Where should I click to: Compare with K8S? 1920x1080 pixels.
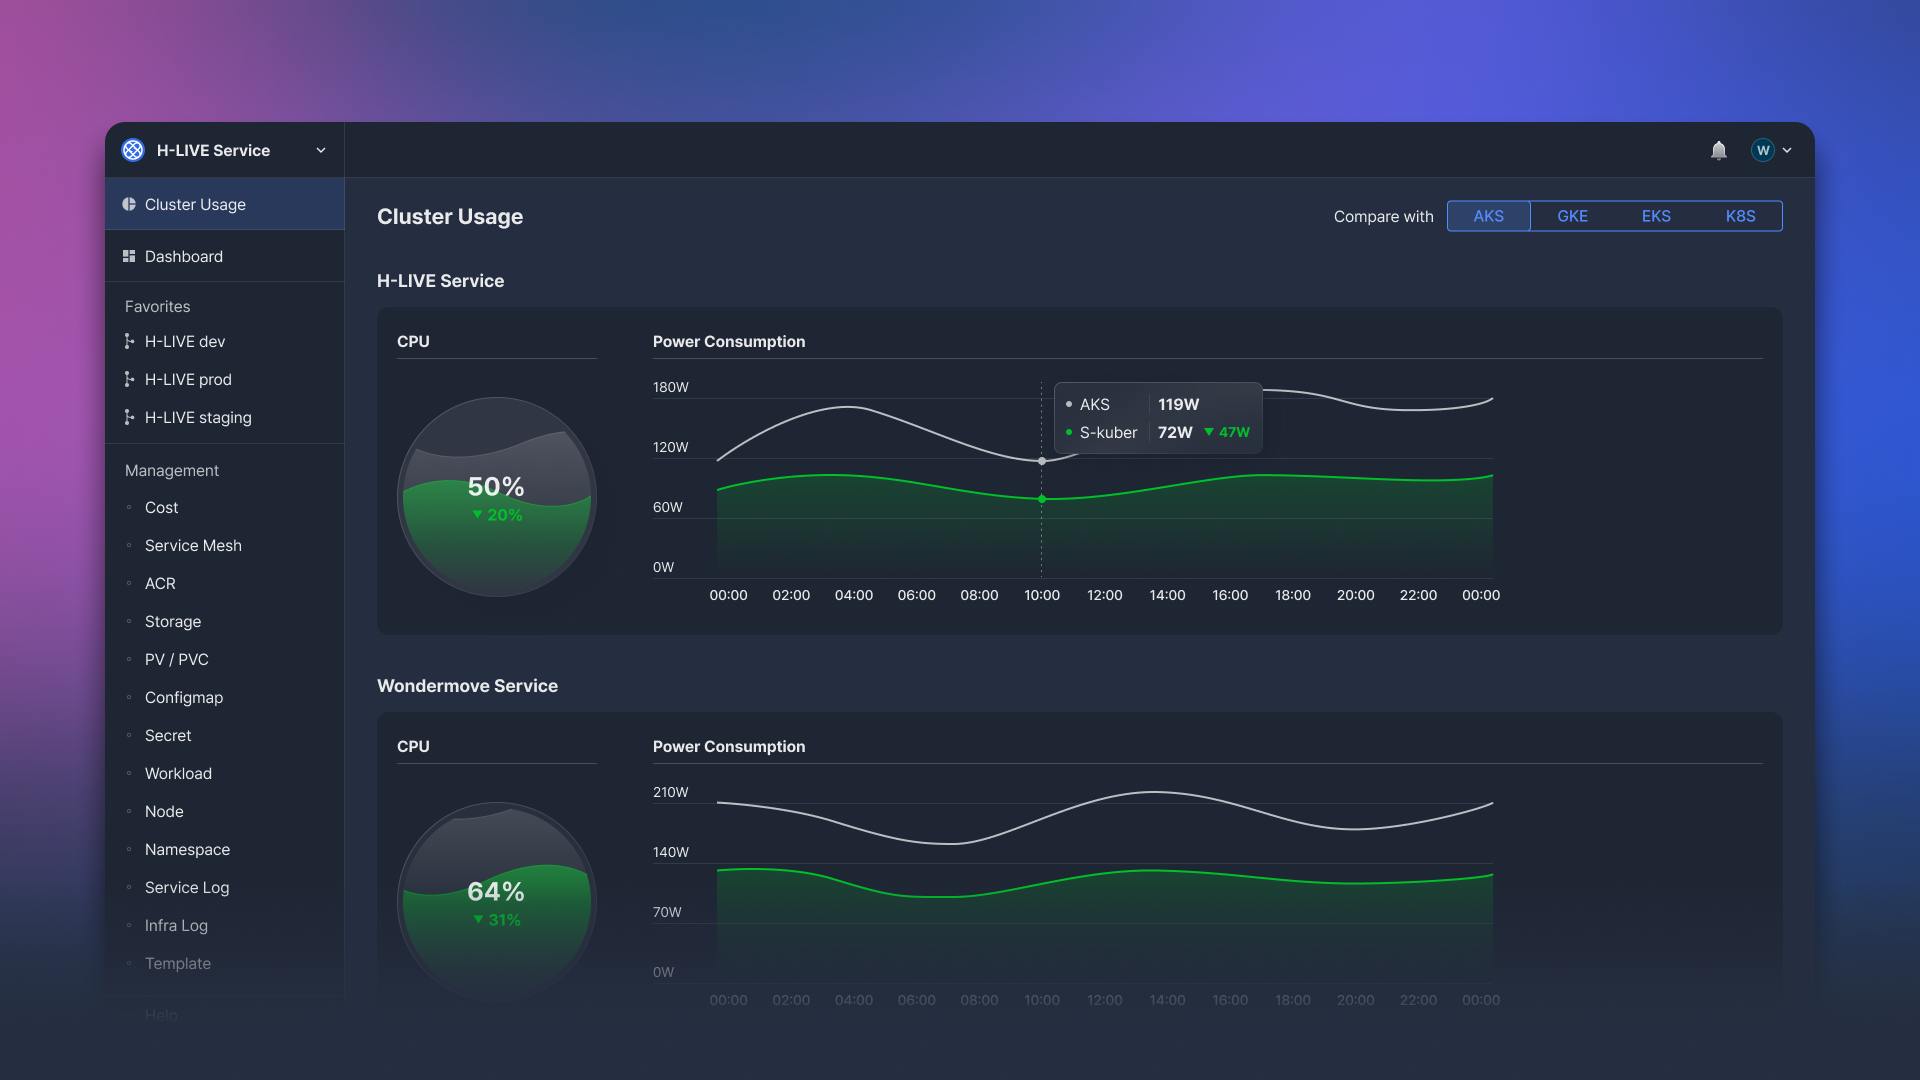1740,216
